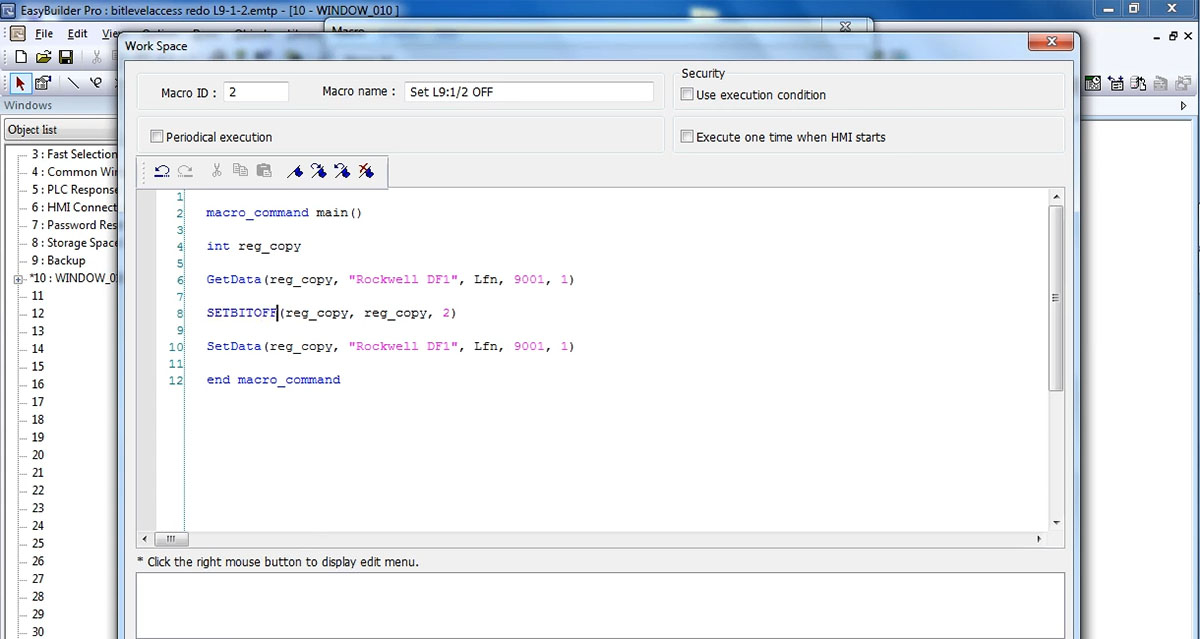The height and width of the screenshot is (639, 1200).
Task: Click the Paste icon in macro toolbar
Action: pos(264,171)
